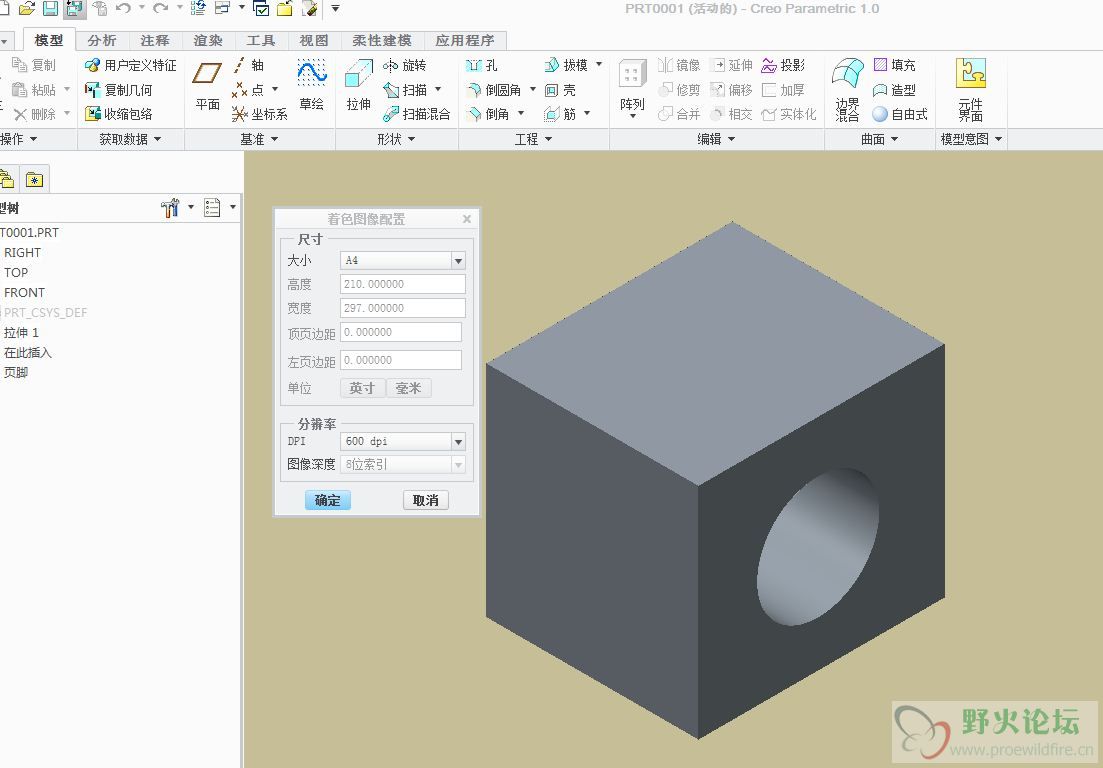Screen dimensions: 1103x768
Task: Click the 宽度 width input field
Action: (x=402, y=308)
